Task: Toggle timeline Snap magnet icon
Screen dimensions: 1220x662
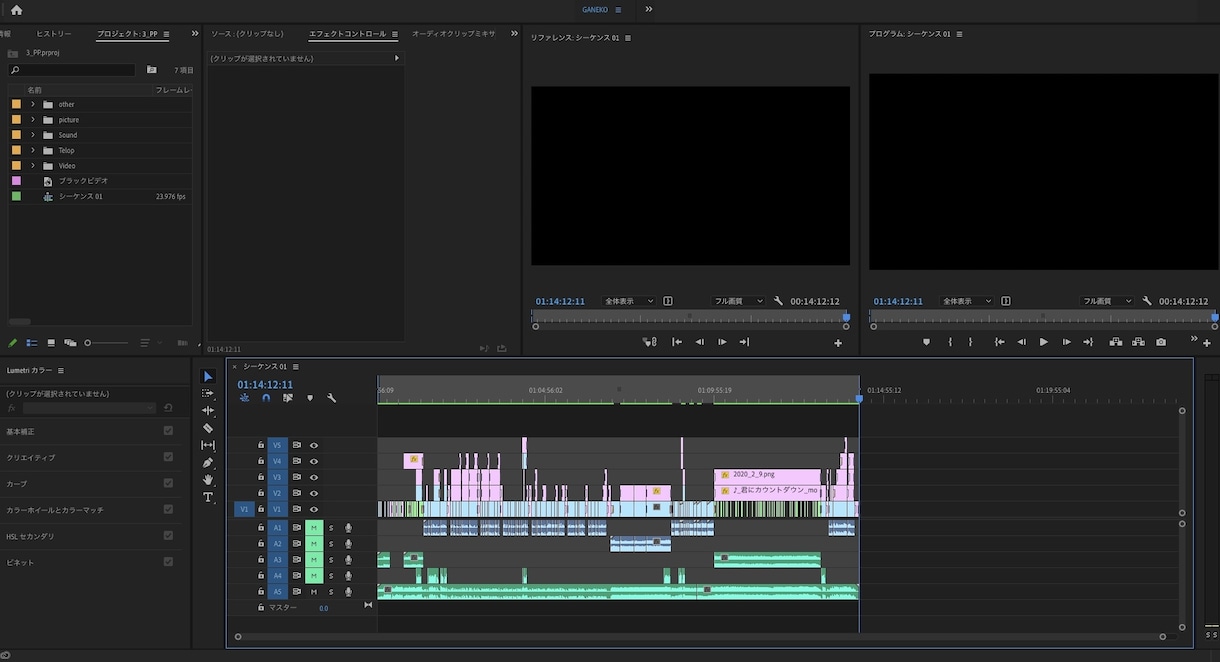Action: tap(266, 398)
